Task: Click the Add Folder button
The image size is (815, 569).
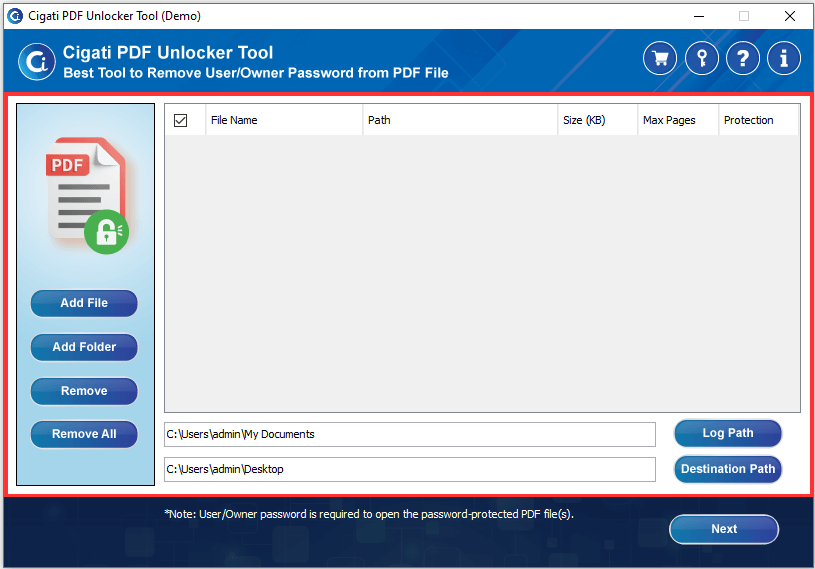Action: (x=84, y=347)
